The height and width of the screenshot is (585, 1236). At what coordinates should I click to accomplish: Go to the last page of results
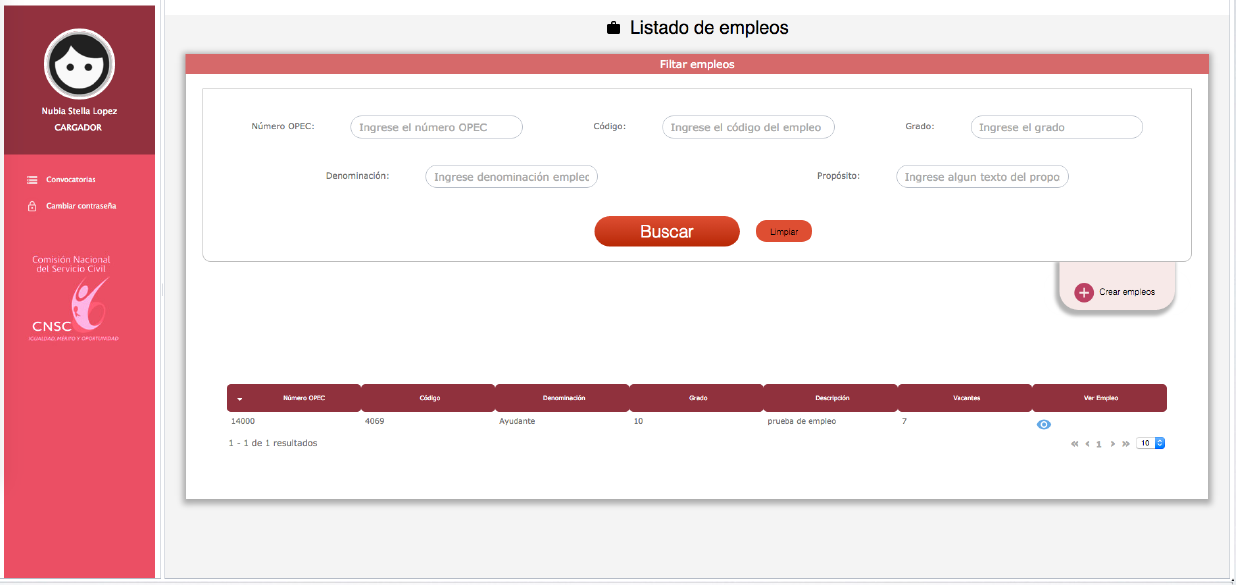point(1126,443)
